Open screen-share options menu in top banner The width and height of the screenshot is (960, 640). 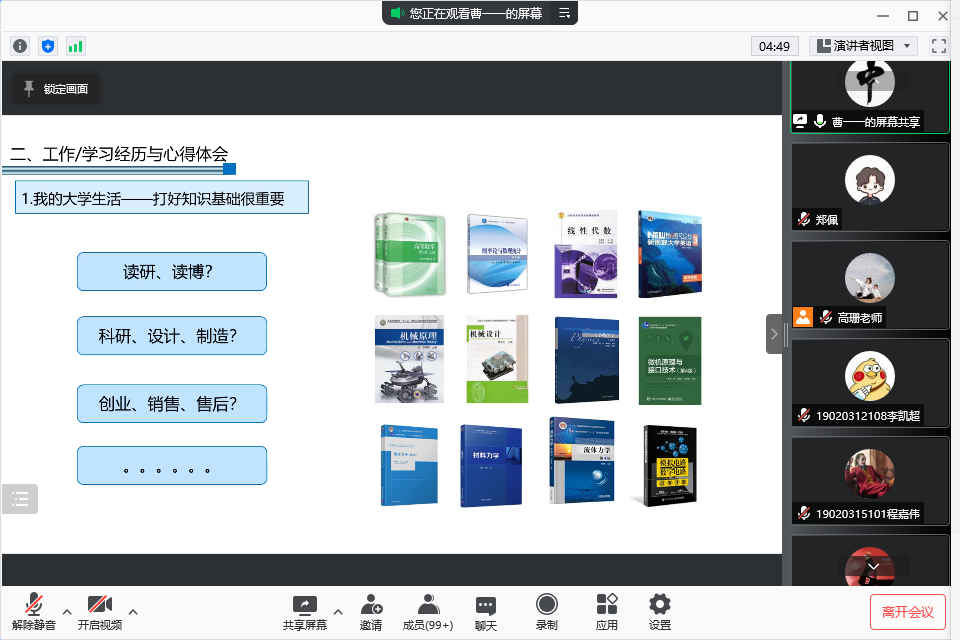tap(564, 13)
